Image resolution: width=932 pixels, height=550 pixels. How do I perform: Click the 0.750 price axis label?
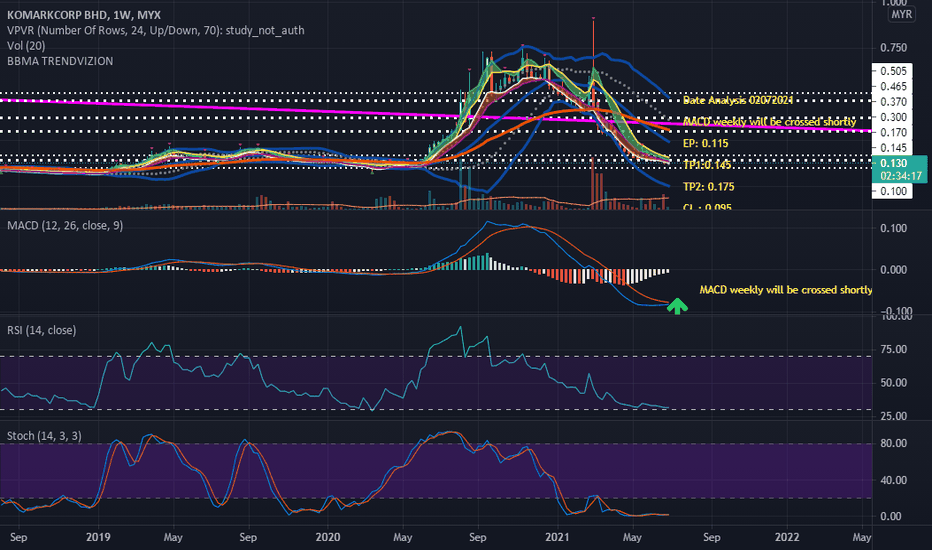[893, 48]
